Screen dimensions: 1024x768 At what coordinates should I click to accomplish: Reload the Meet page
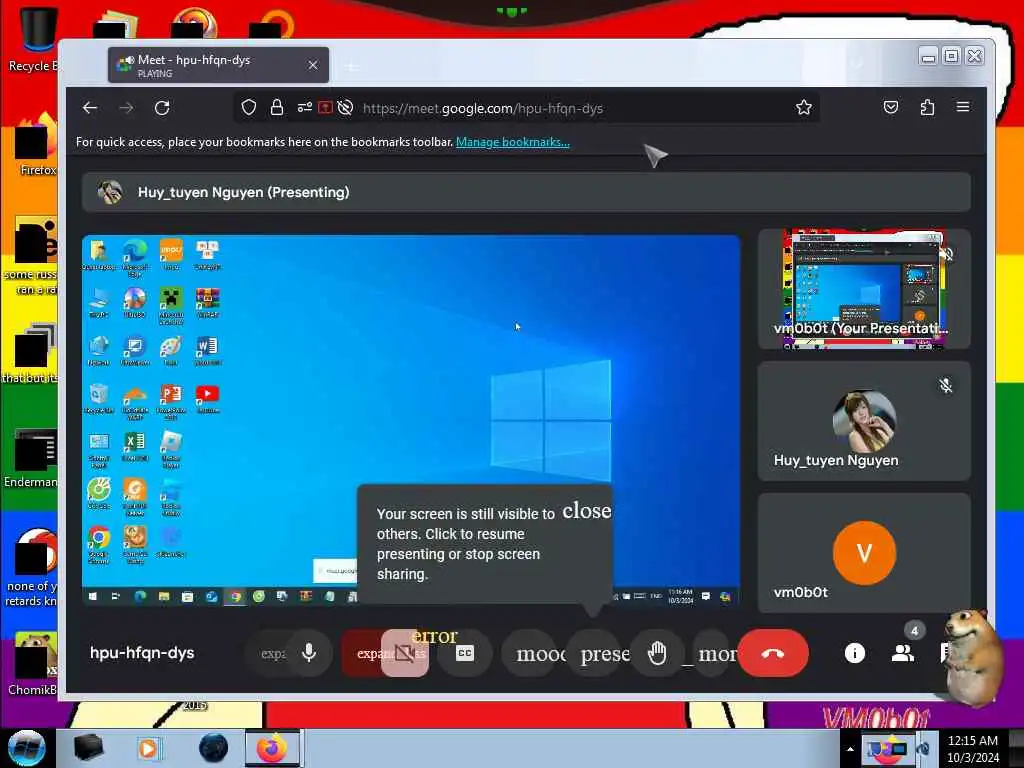[x=162, y=108]
